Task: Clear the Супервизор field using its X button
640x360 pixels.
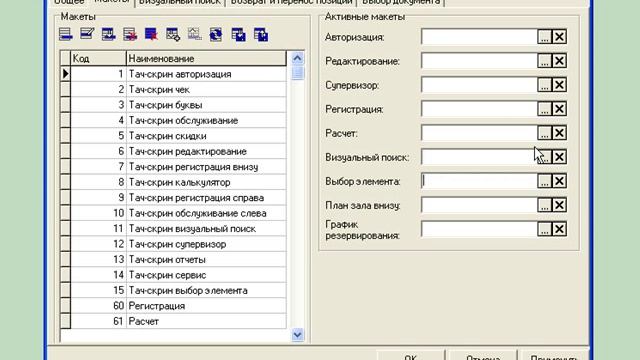Action: point(559,85)
